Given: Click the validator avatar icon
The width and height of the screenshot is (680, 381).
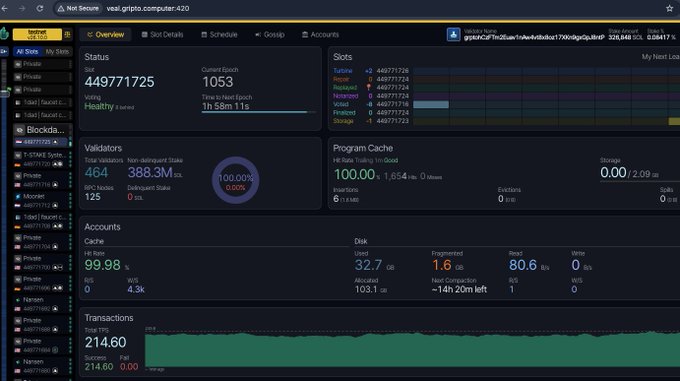Looking at the screenshot, I should [453, 34].
